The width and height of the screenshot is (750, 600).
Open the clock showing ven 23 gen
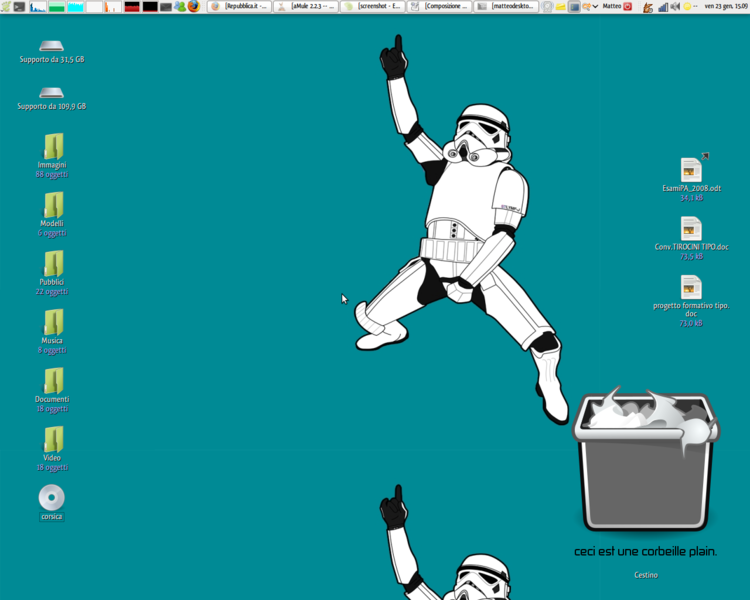click(x=726, y=6)
